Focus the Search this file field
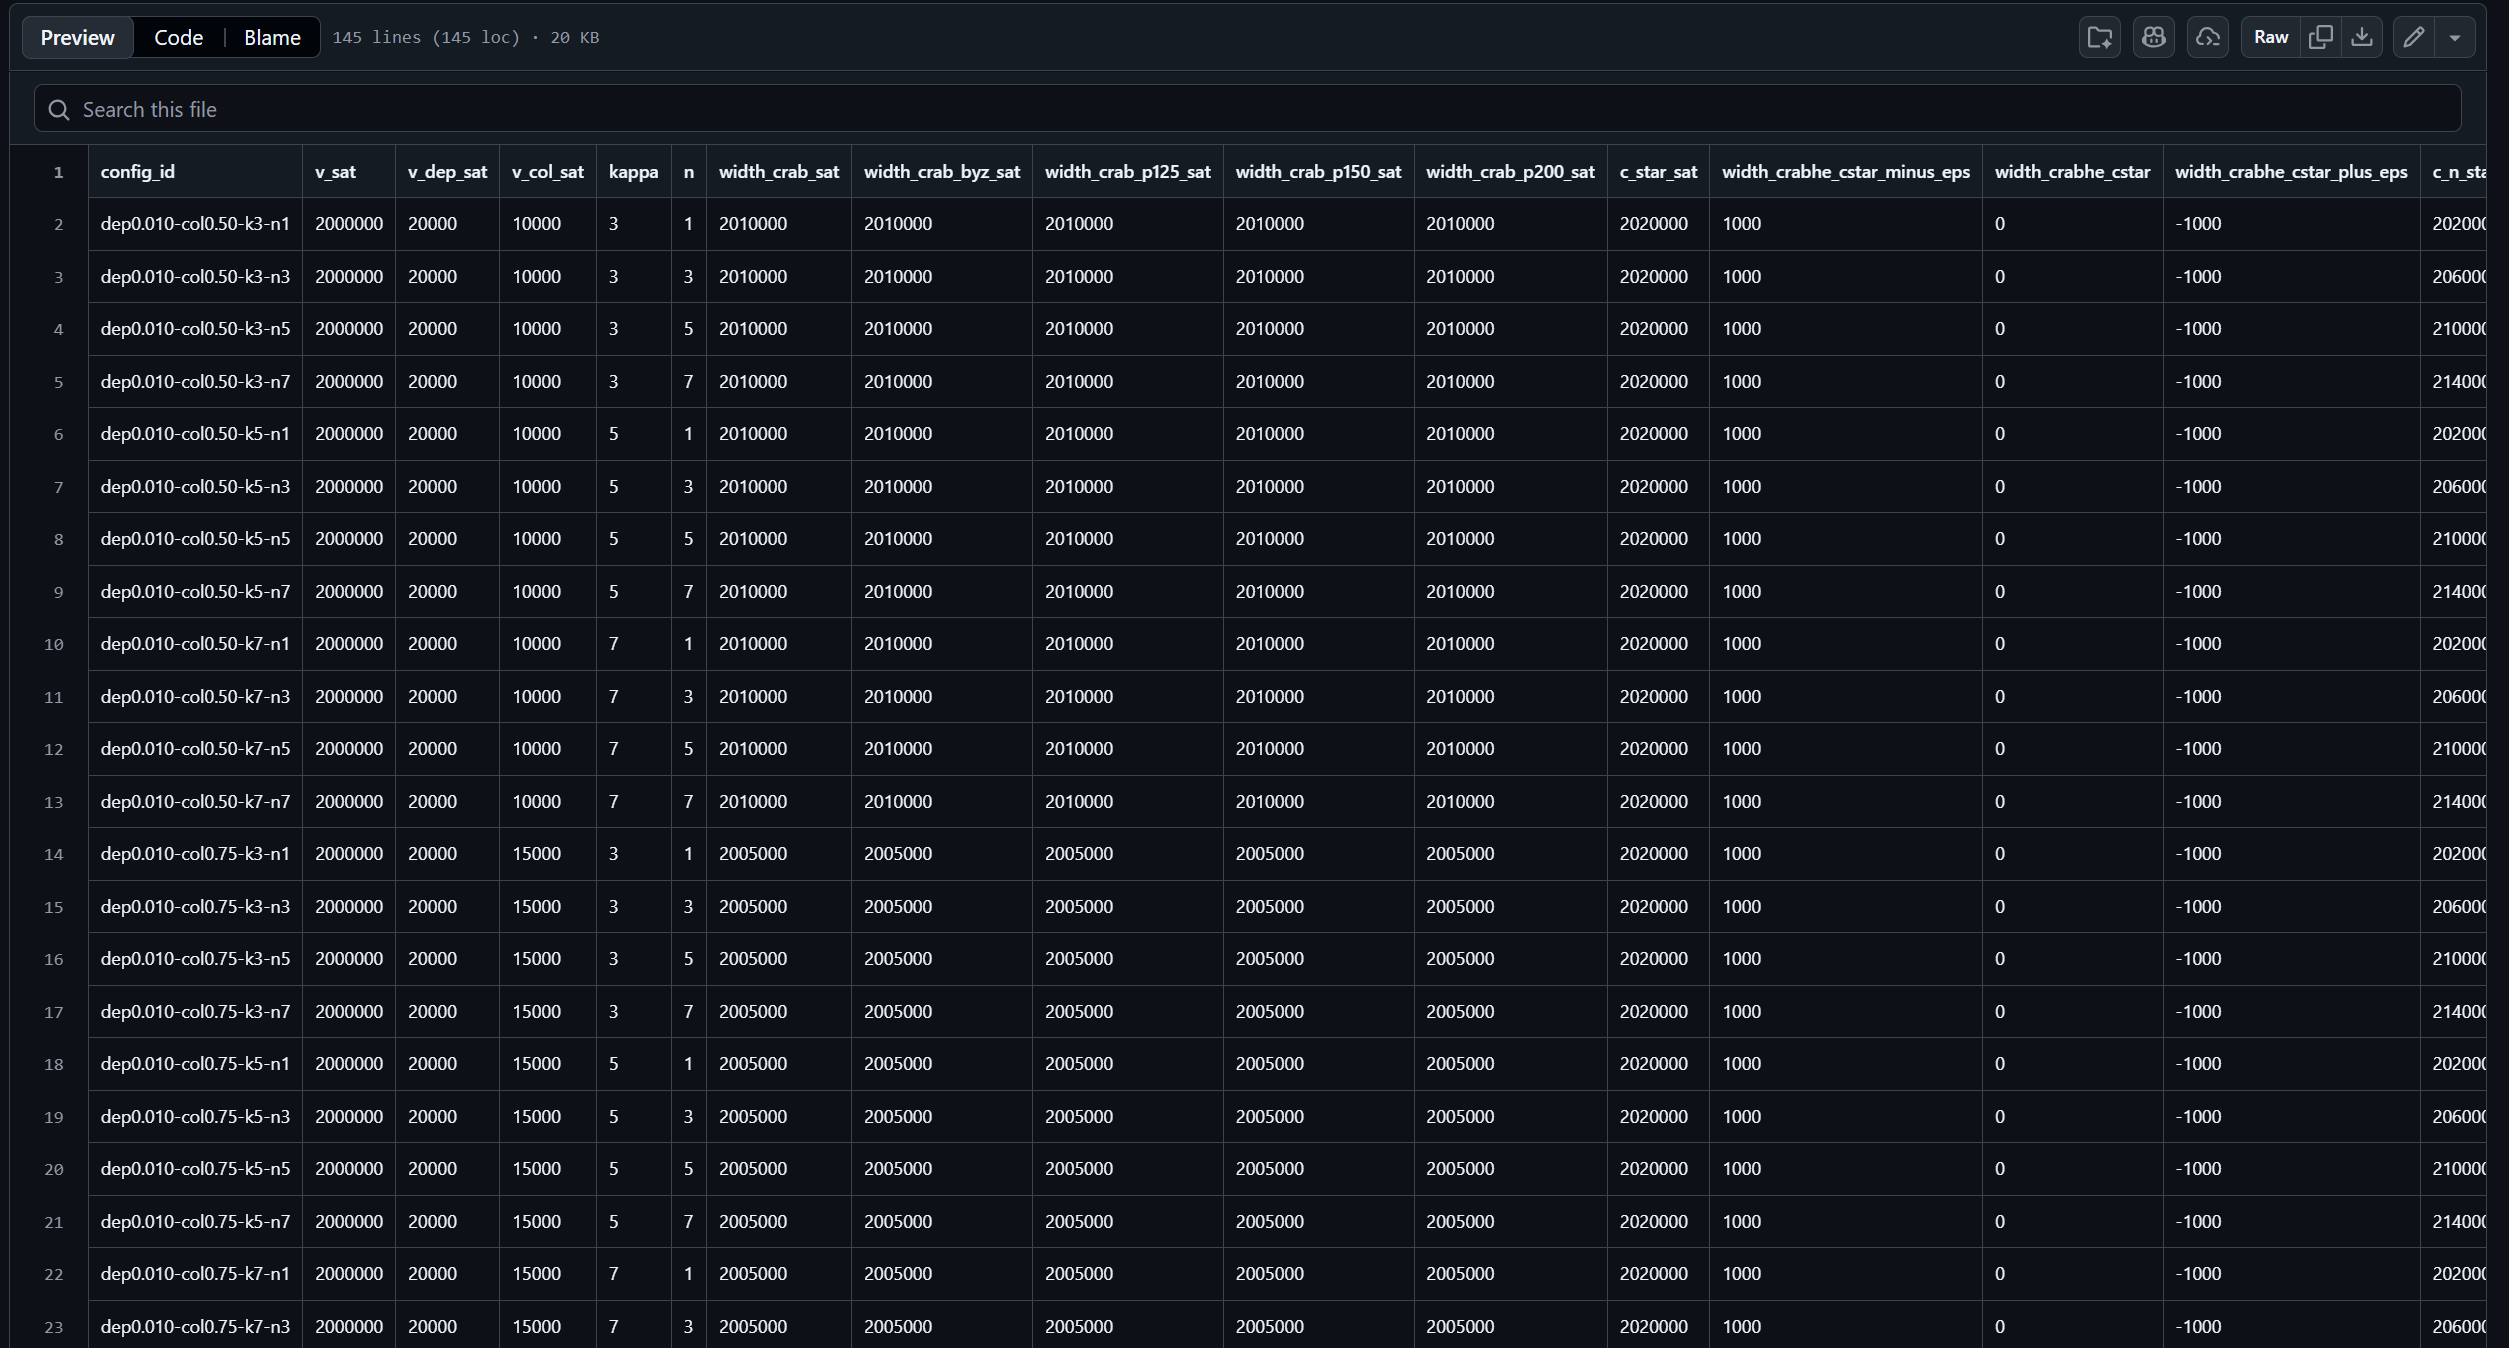Viewport: 2509px width, 1348px height. [x=1247, y=109]
